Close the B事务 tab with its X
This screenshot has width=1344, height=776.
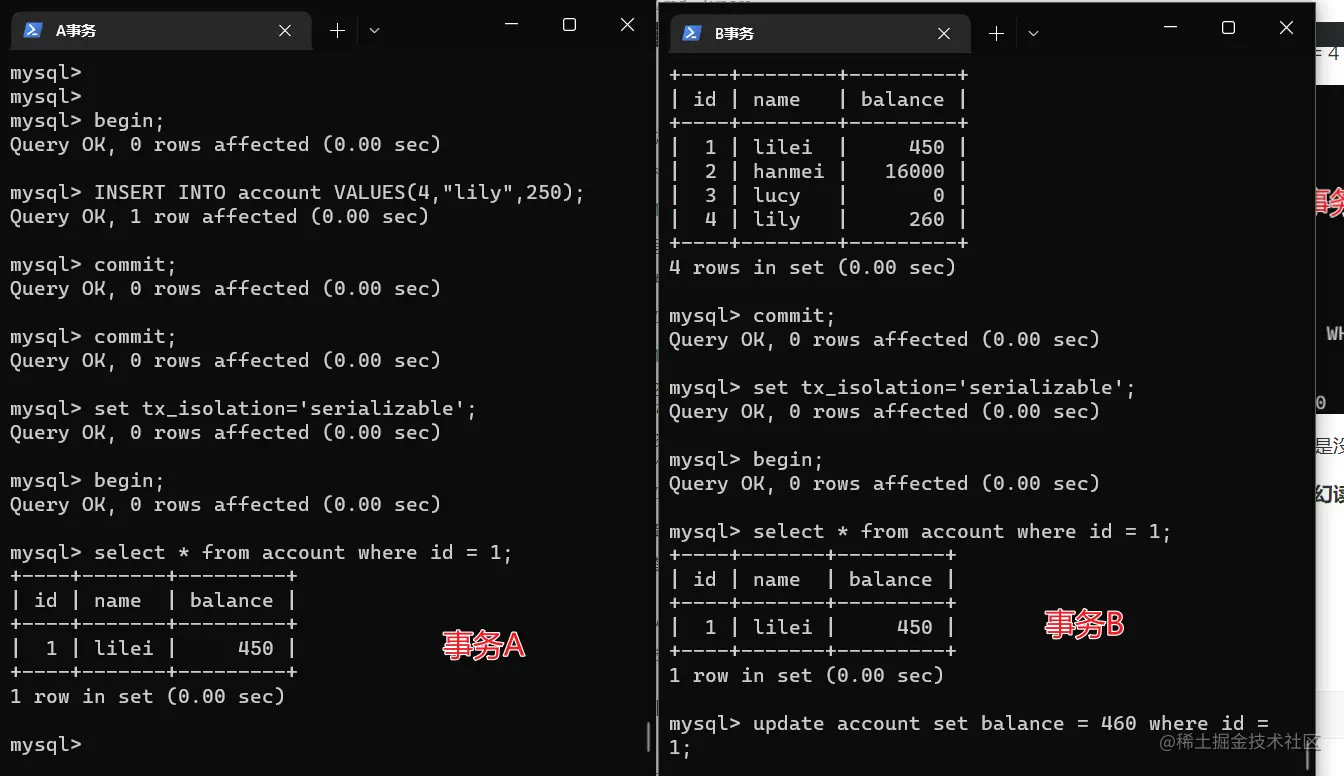coord(943,34)
